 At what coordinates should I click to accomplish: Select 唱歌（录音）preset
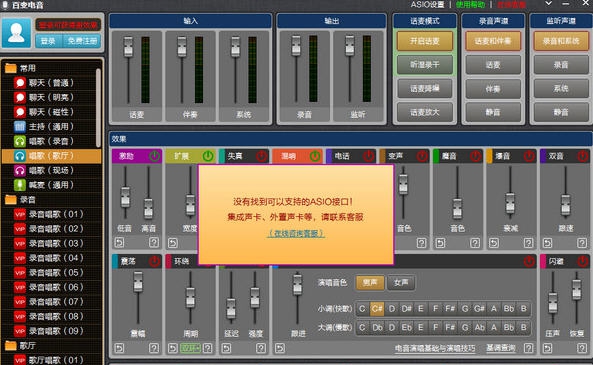(51, 141)
